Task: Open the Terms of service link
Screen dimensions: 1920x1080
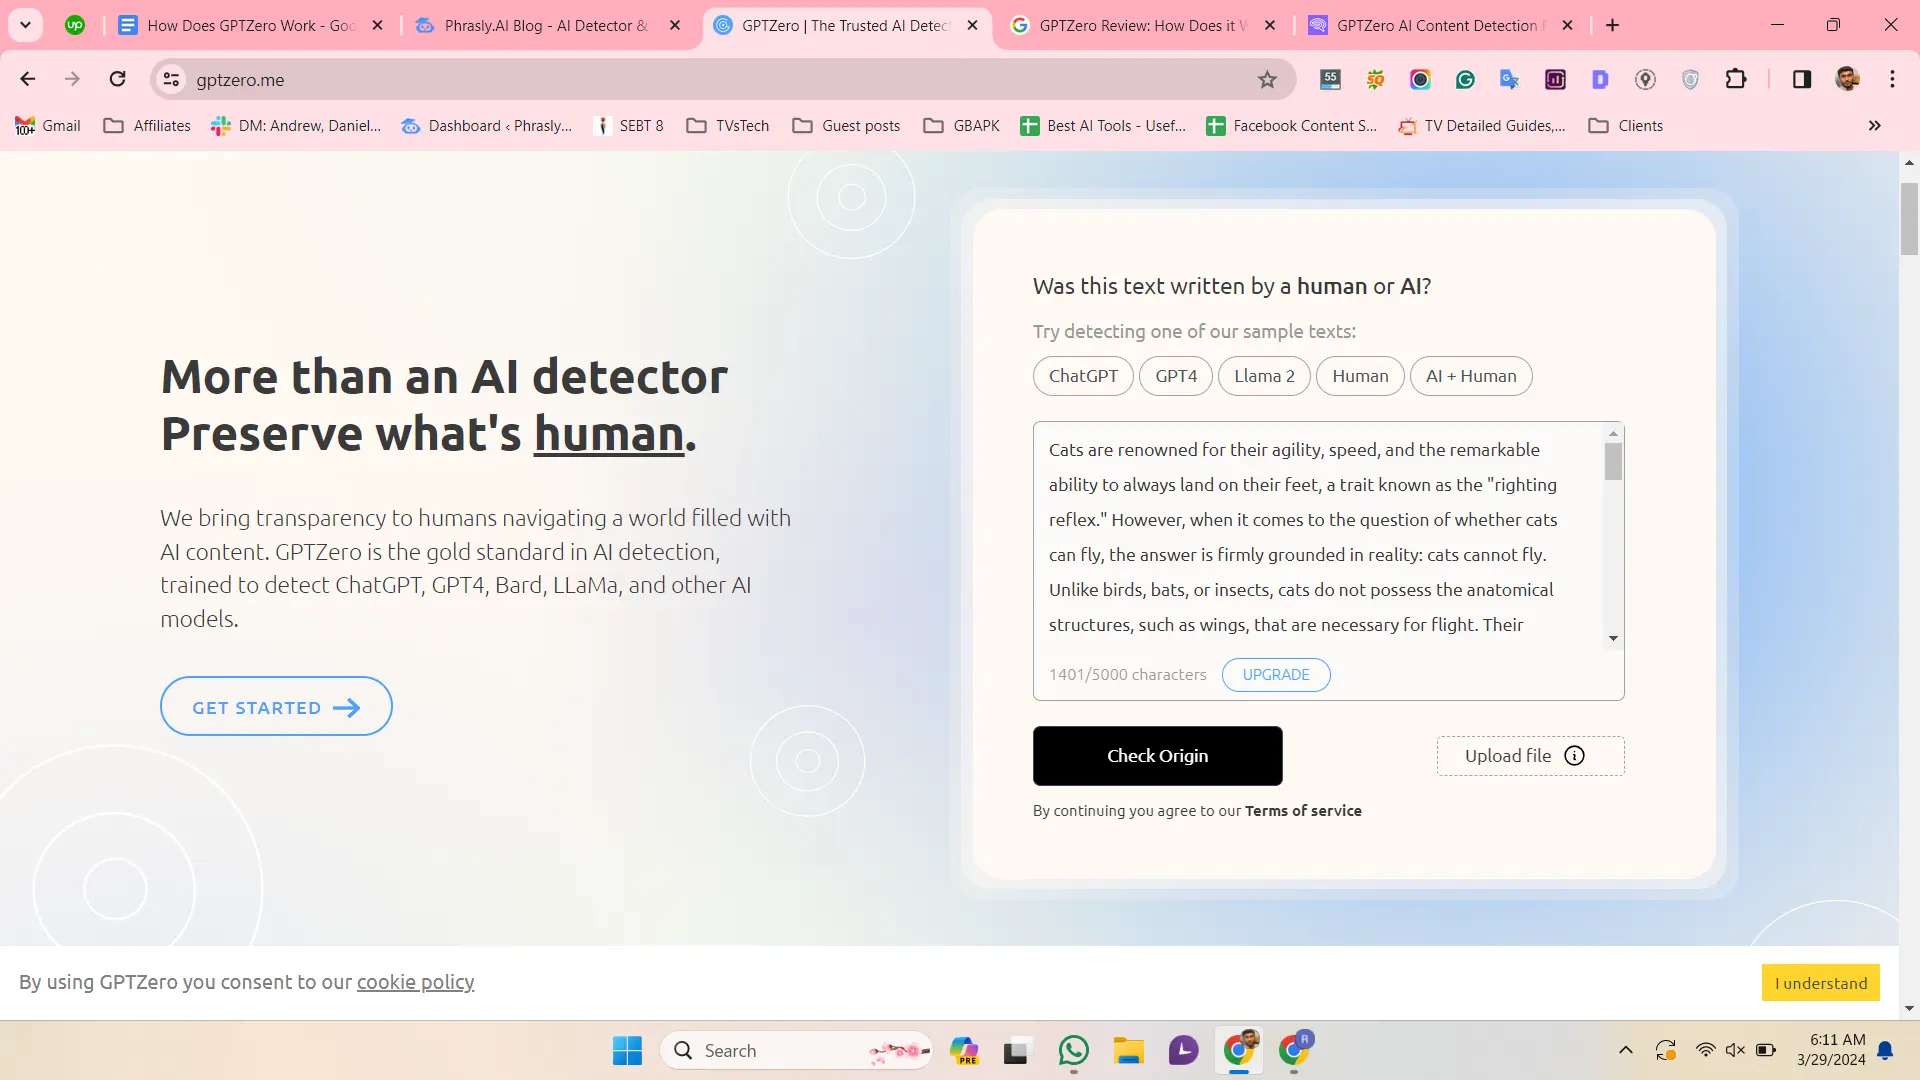Action: [1303, 811]
